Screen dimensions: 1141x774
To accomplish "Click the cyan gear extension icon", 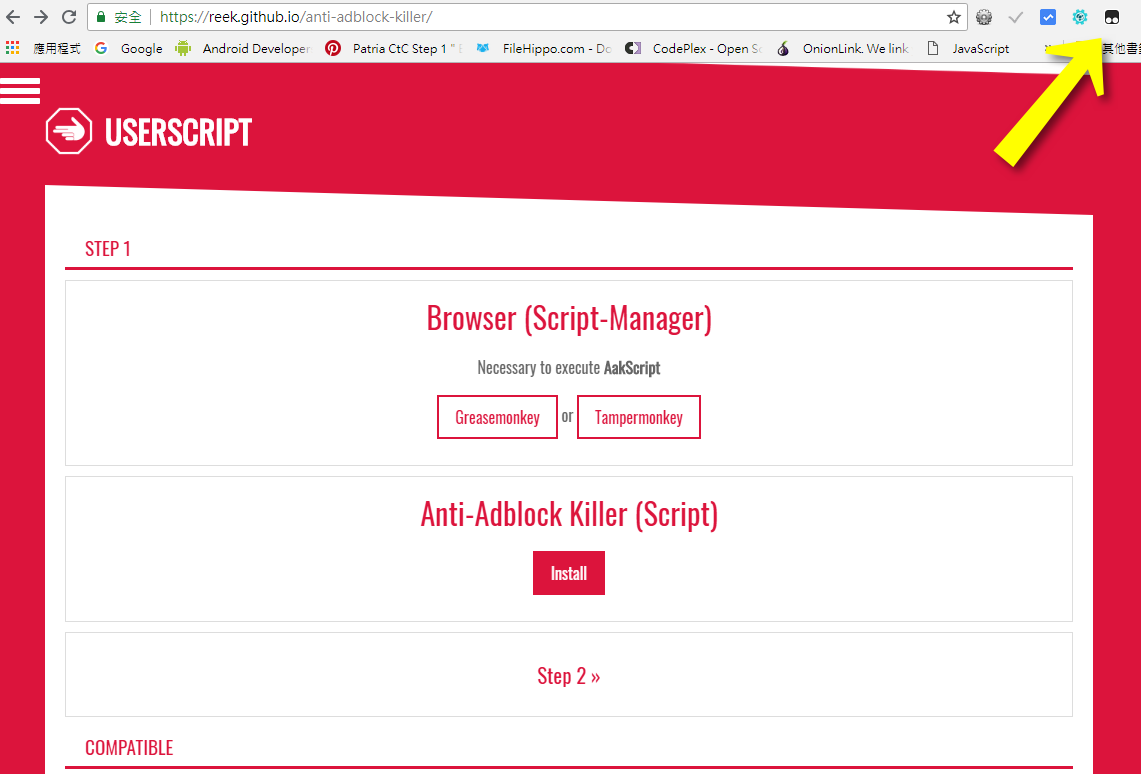I will (x=1080, y=17).
